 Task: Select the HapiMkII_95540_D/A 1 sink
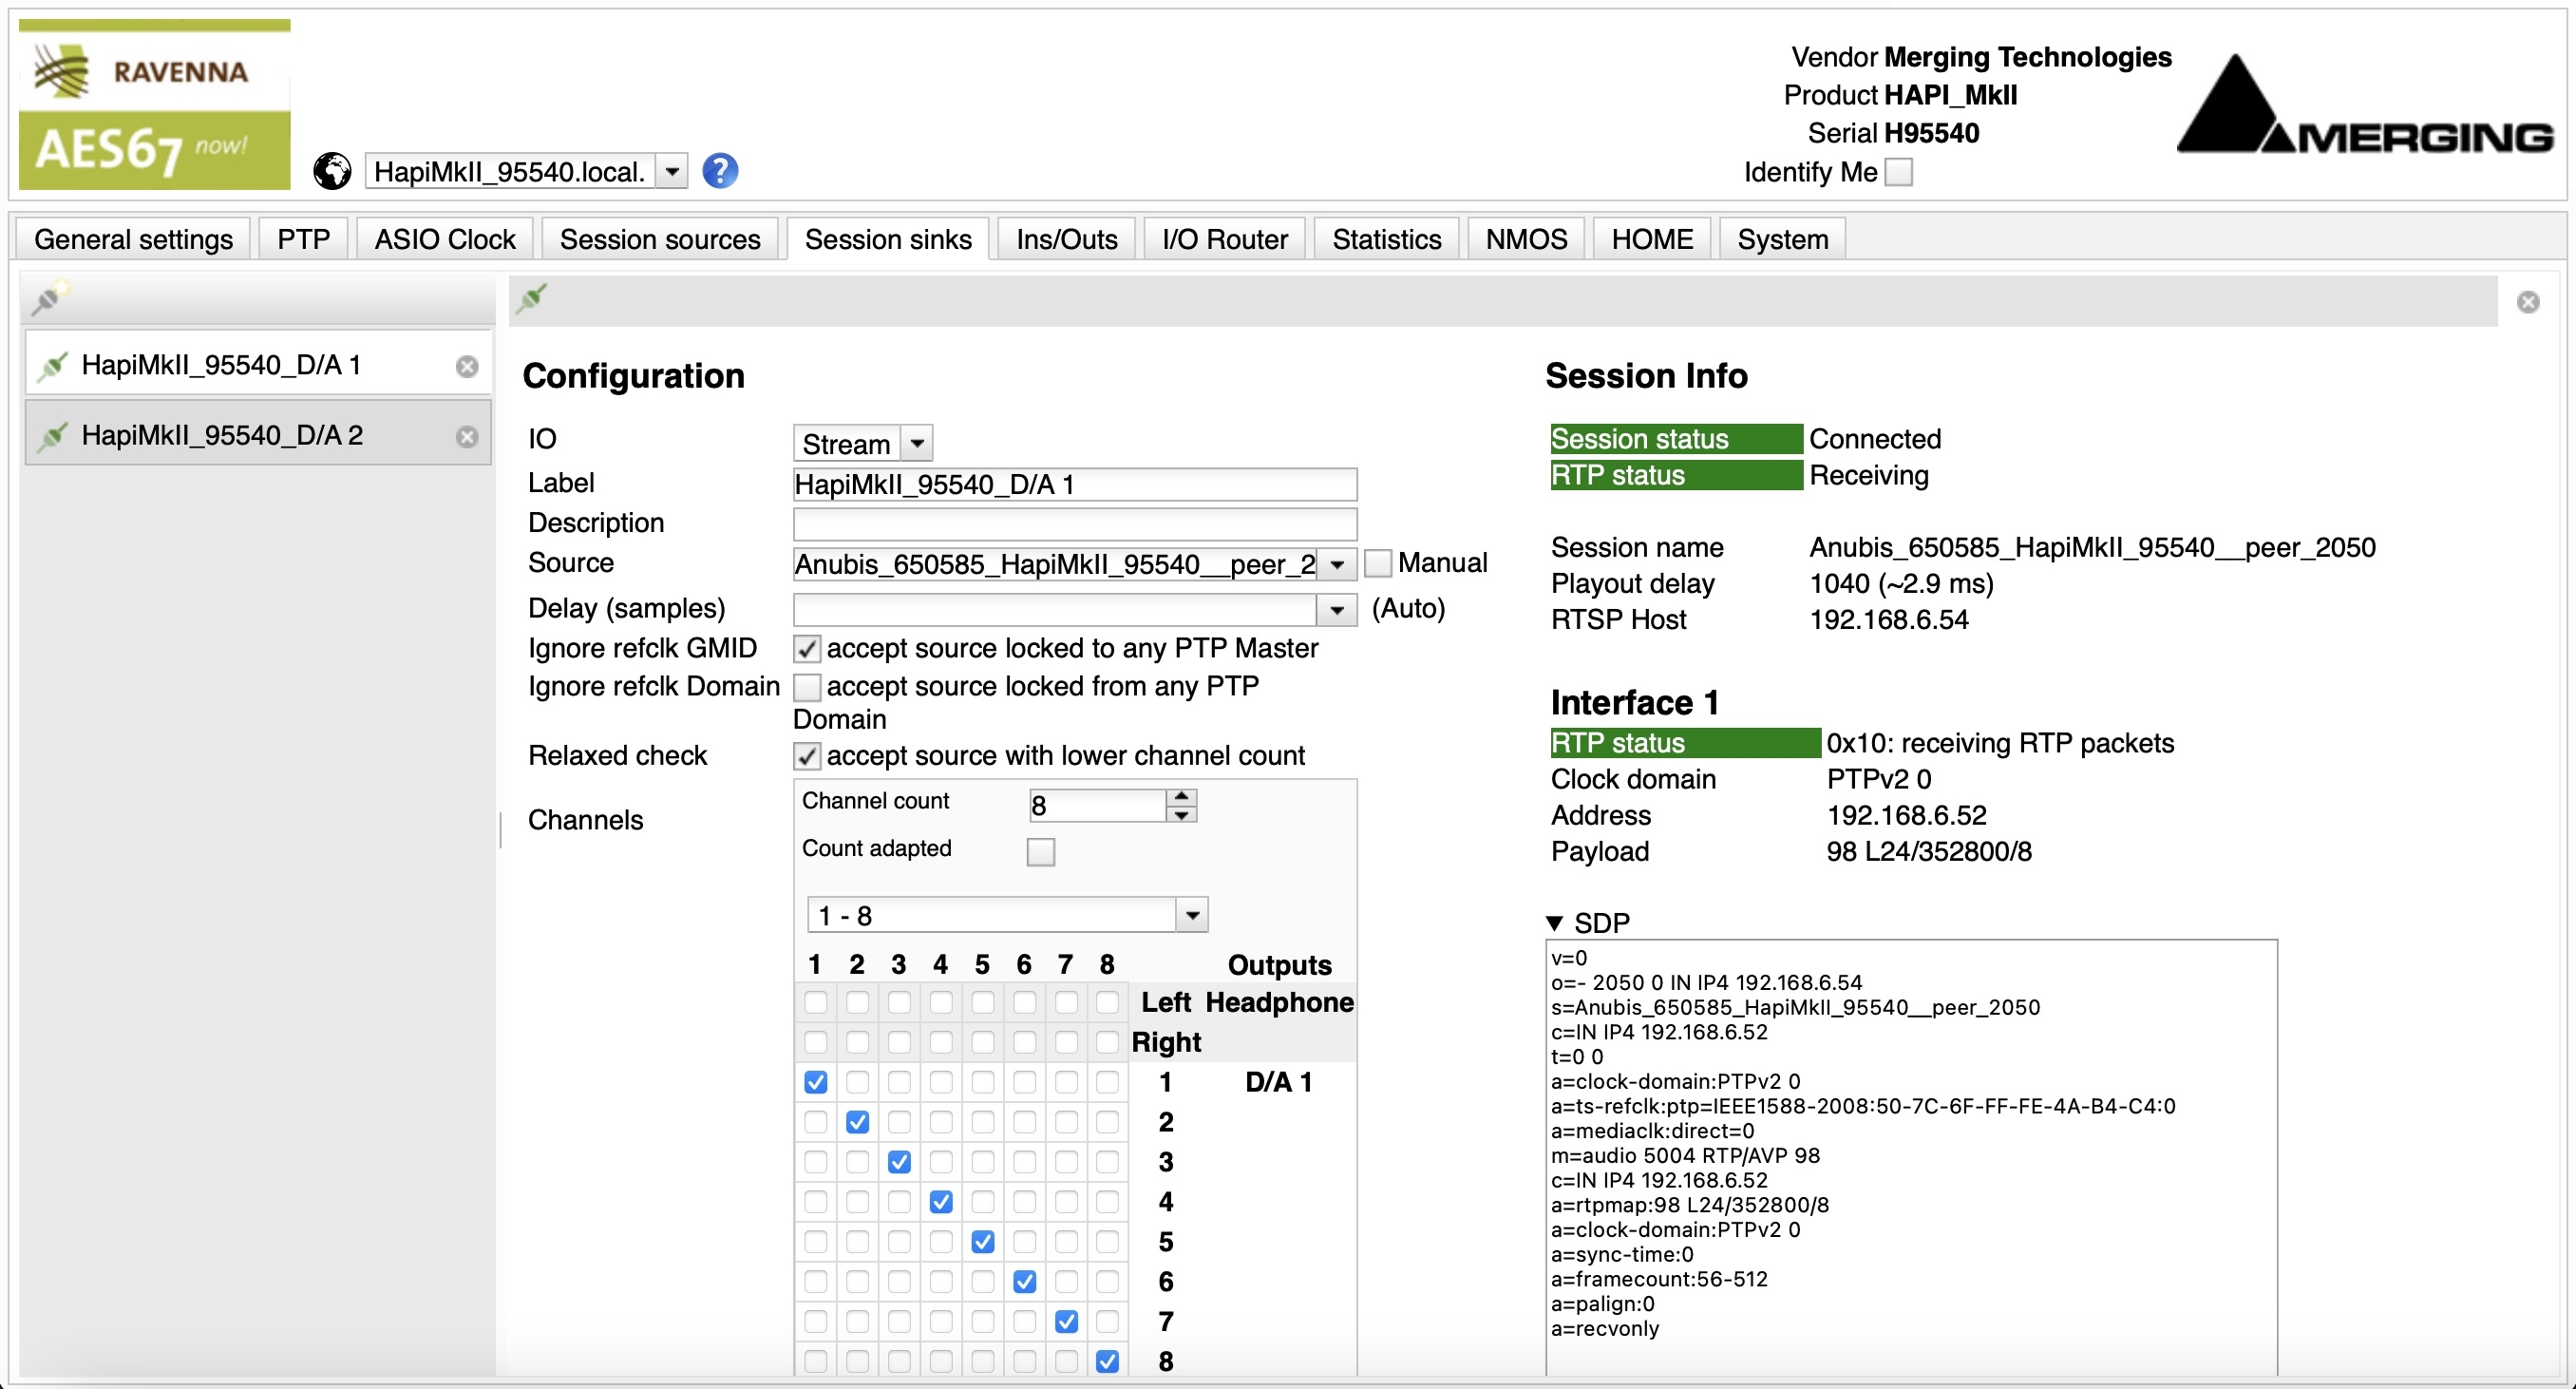tap(258, 365)
